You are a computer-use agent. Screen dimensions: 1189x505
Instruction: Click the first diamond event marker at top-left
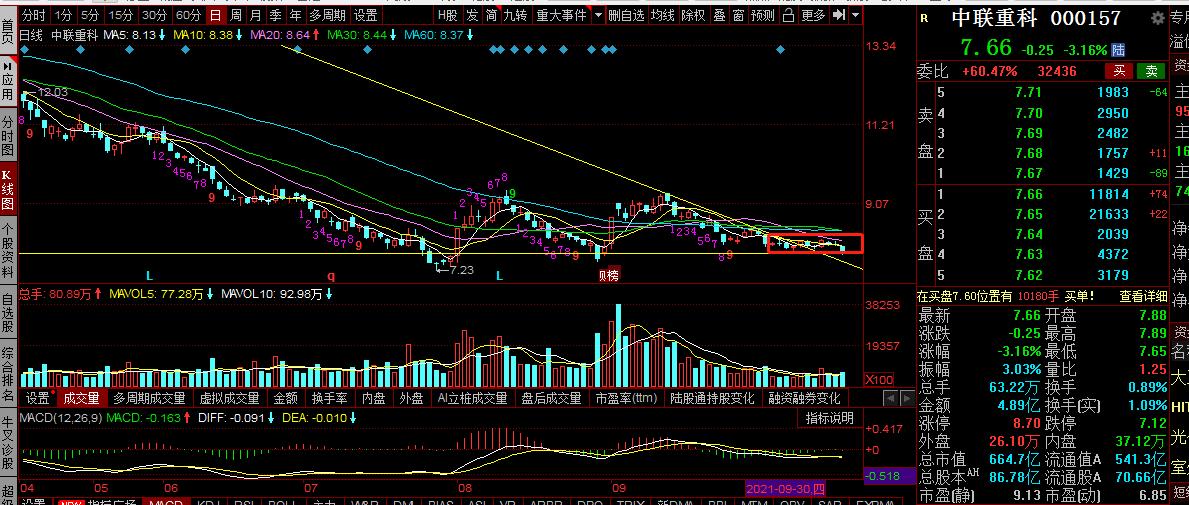click(x=24, y=50)
